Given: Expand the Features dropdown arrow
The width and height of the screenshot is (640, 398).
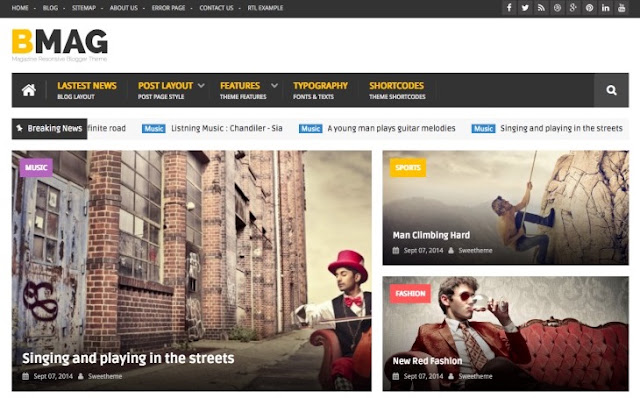Looking at the screenshot, I should (x=274, y=86).
